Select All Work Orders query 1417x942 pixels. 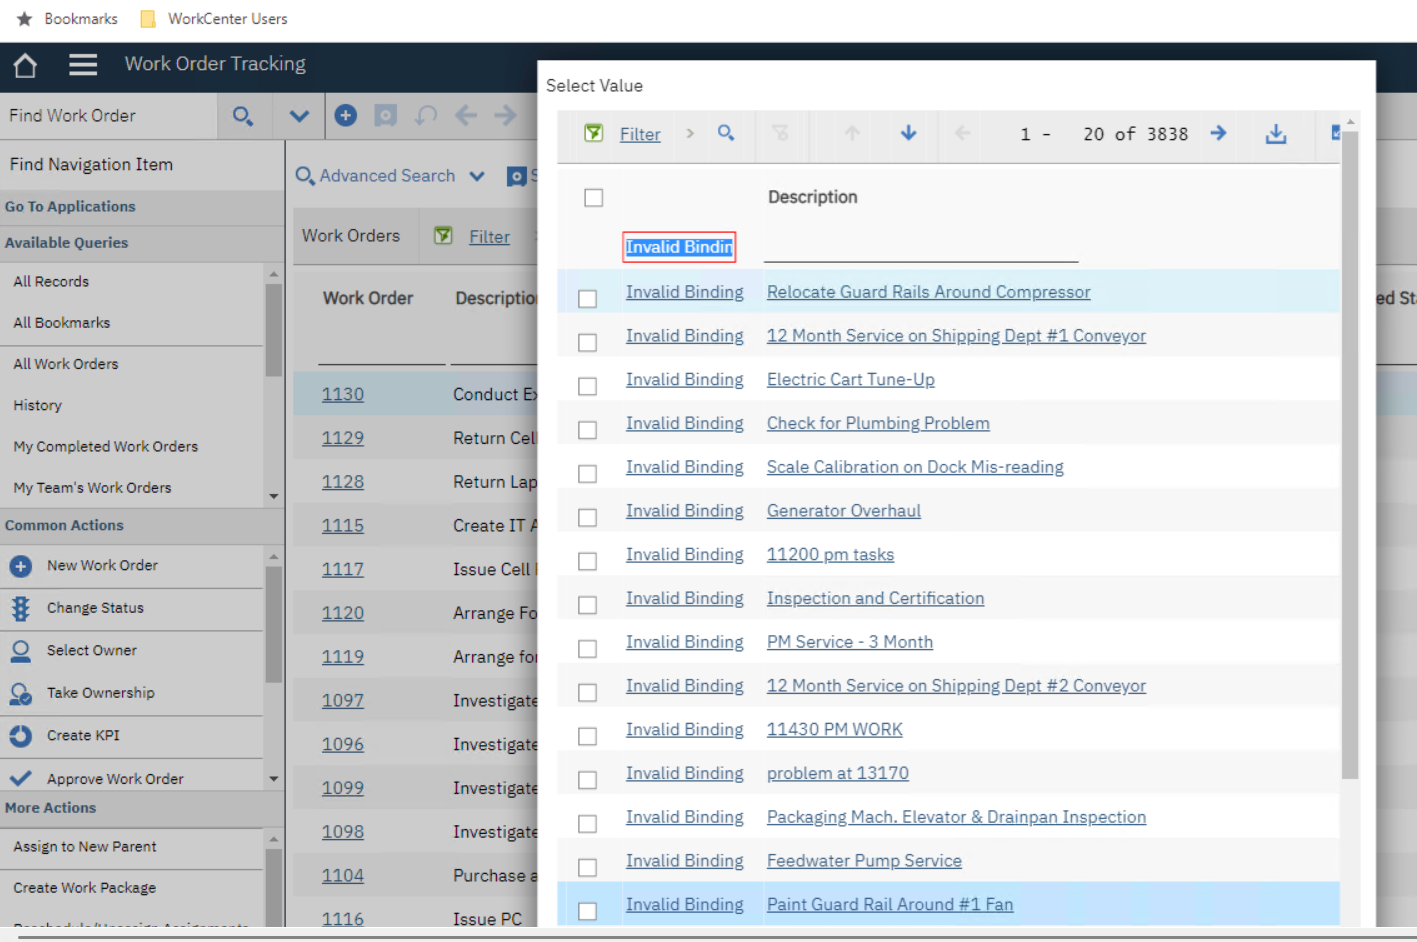pos(66,364)
